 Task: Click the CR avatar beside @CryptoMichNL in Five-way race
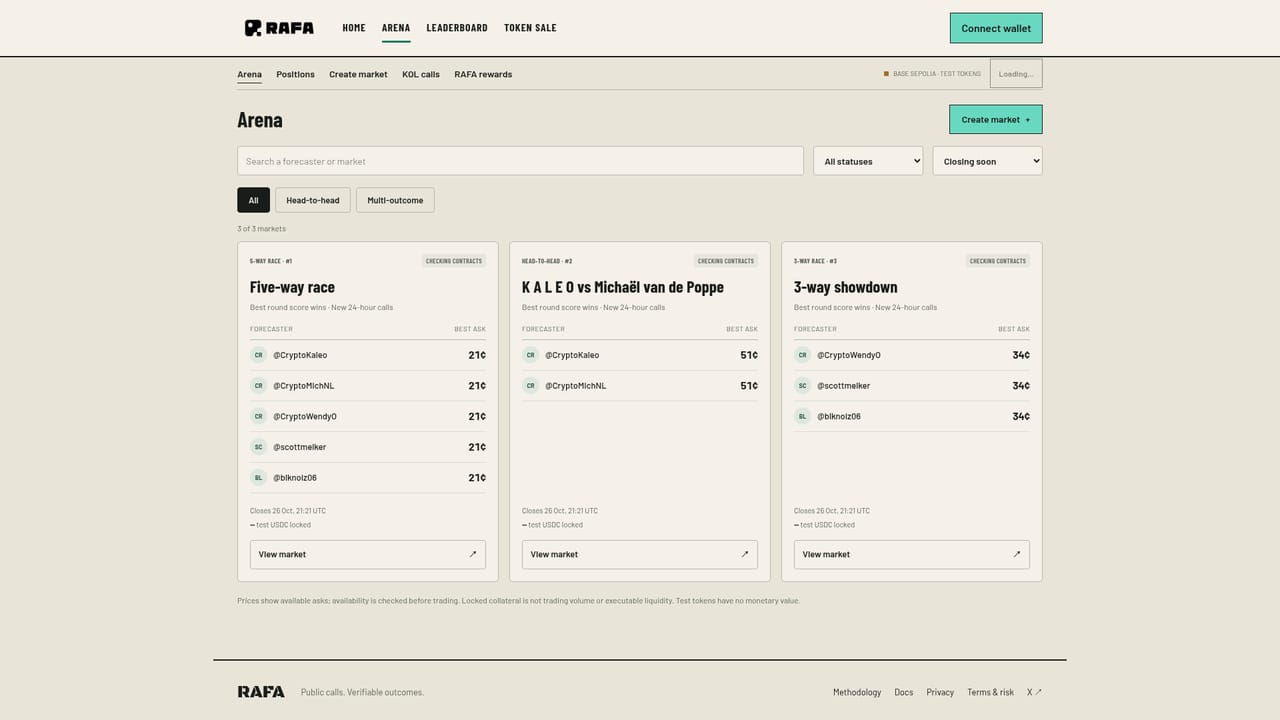click(x=258, y=386)
